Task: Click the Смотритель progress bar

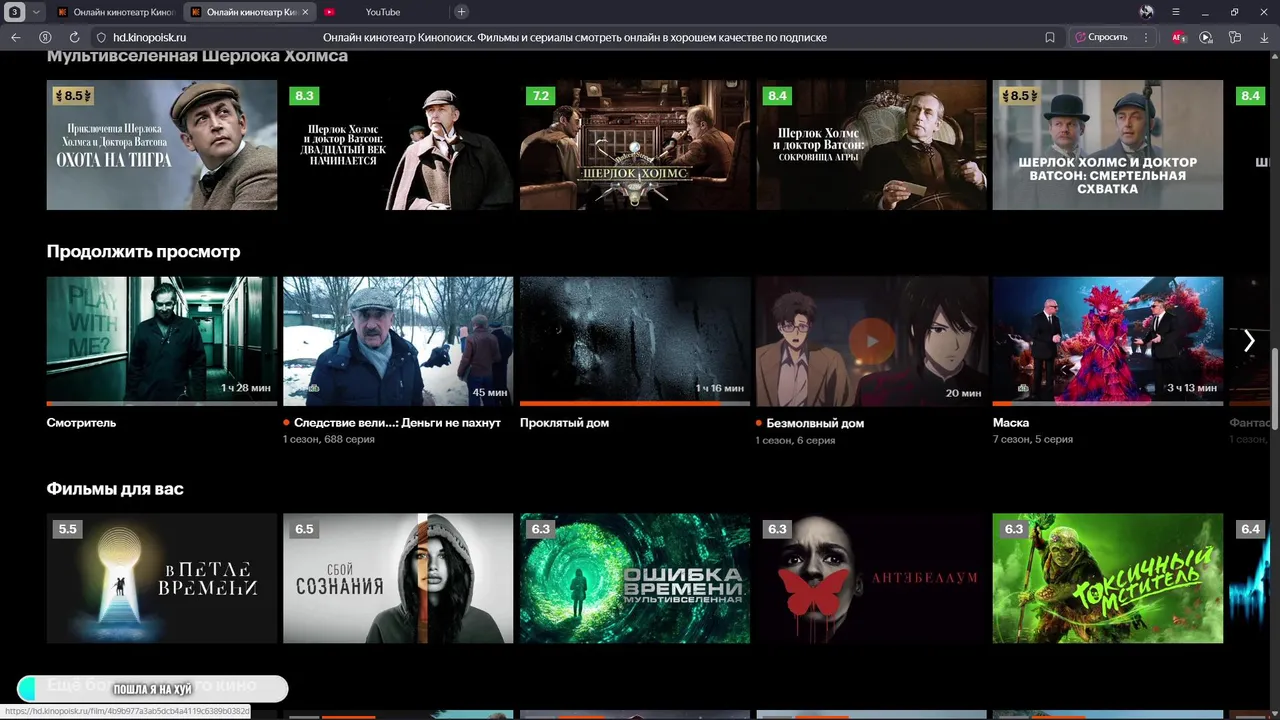Action: 162,404
